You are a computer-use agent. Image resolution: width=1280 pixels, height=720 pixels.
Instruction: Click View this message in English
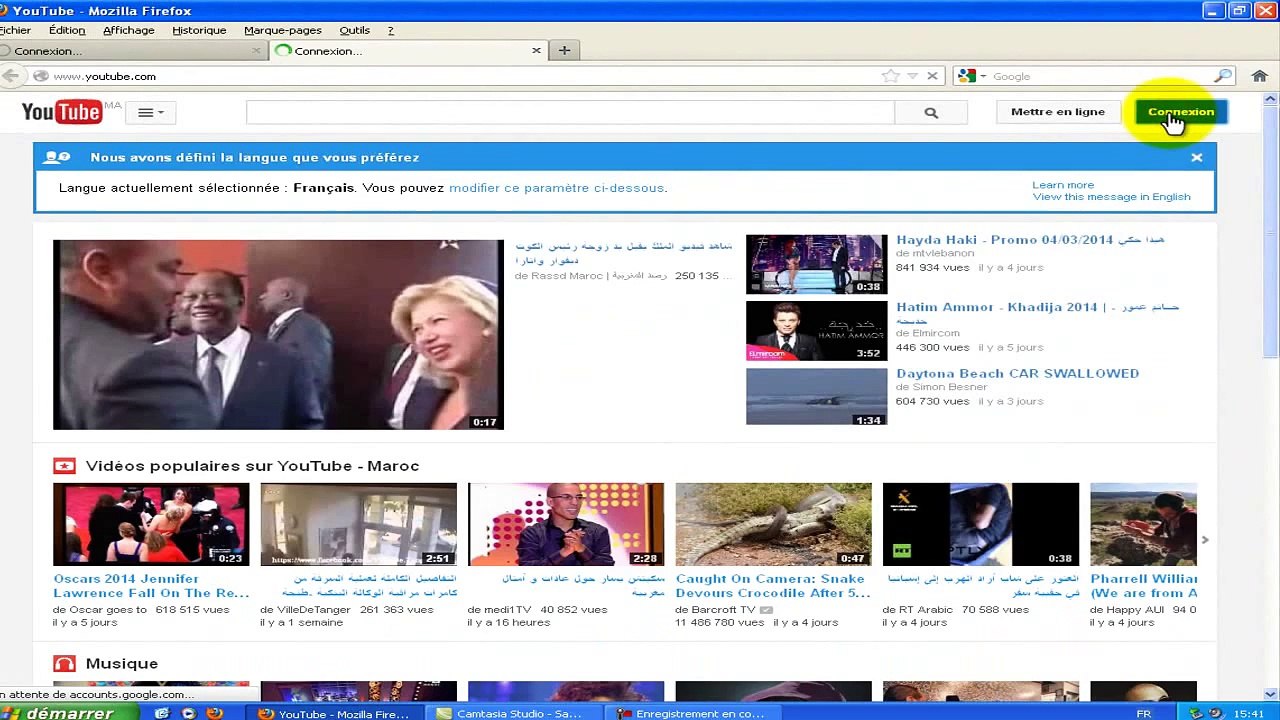pyautogui.click(x=1111, y=197)
